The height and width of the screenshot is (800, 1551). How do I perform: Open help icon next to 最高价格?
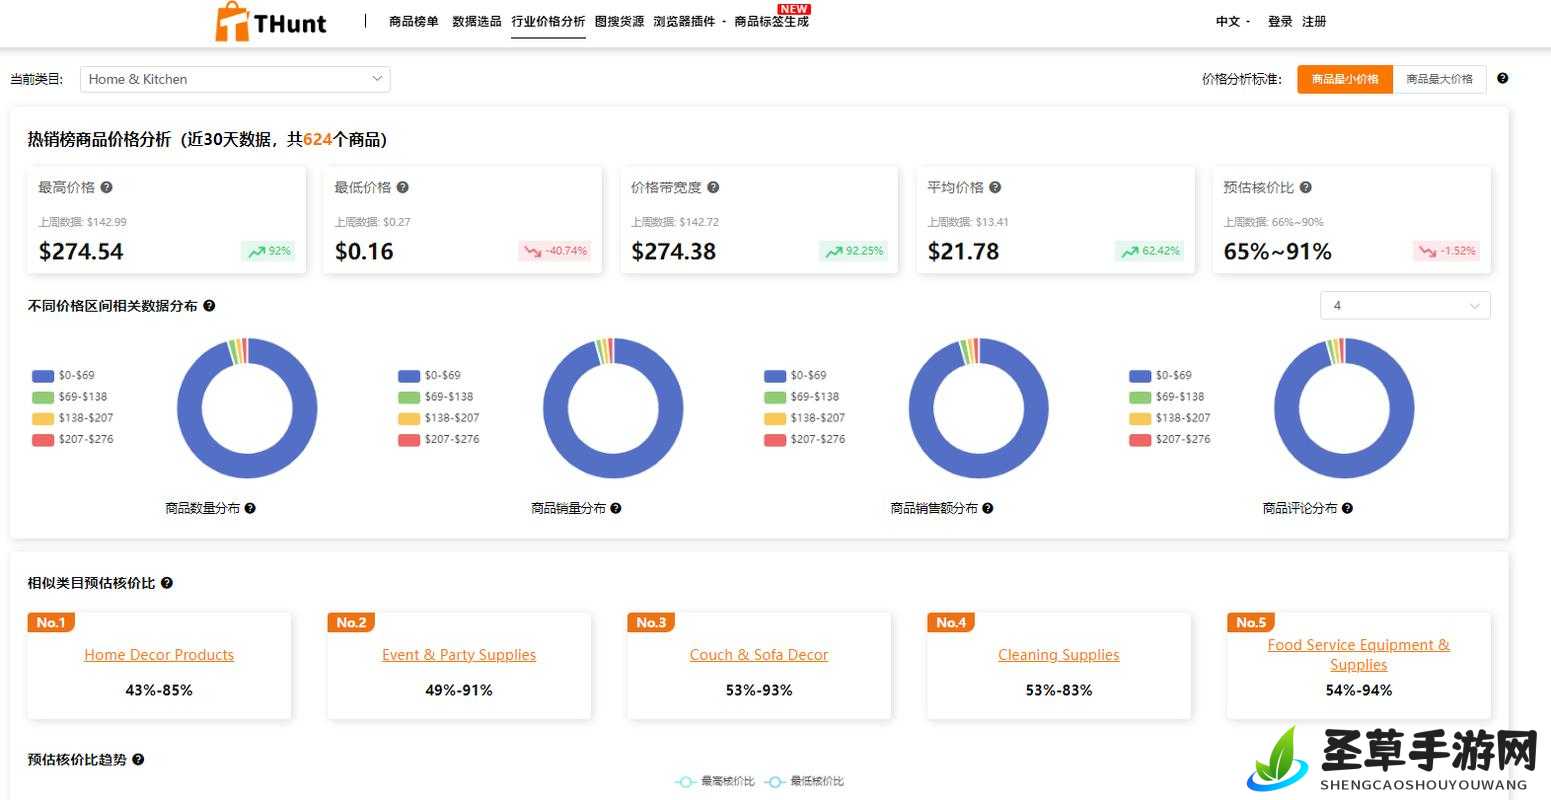(x=107, y=187)
